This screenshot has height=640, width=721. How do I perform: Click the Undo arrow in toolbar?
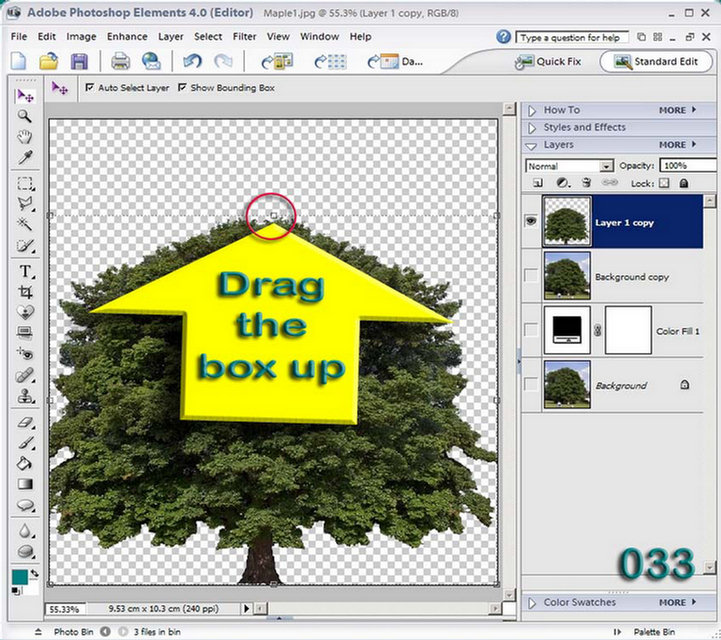coord(192,61)
